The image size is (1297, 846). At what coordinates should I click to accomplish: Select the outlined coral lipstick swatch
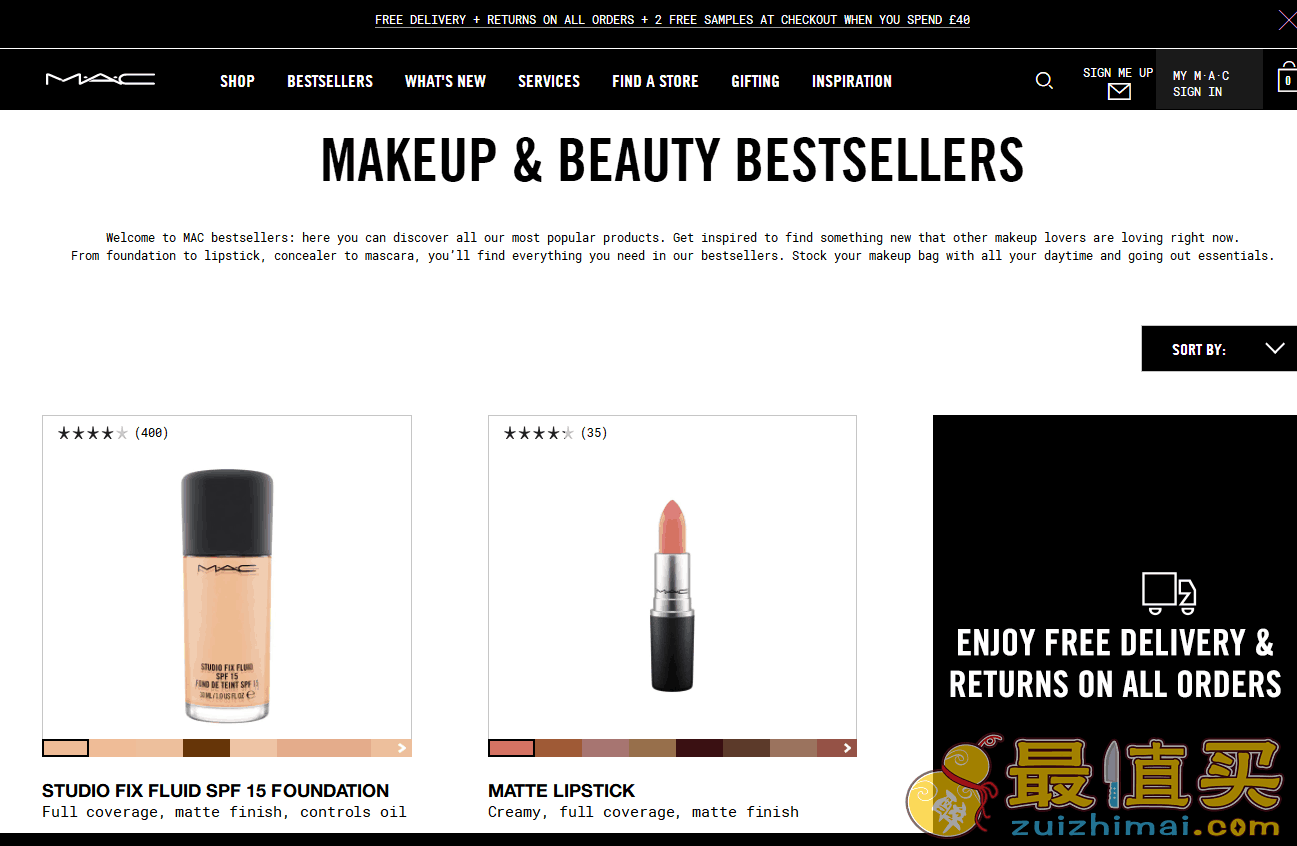point(512,748)
